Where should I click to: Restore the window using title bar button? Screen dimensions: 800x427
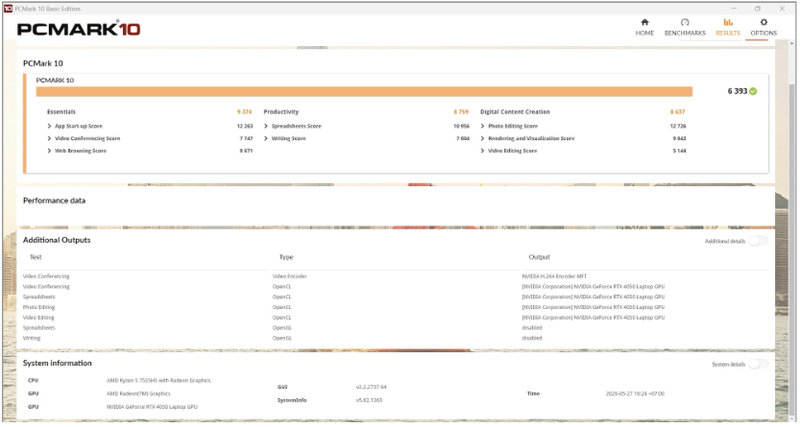click(758, 8)
